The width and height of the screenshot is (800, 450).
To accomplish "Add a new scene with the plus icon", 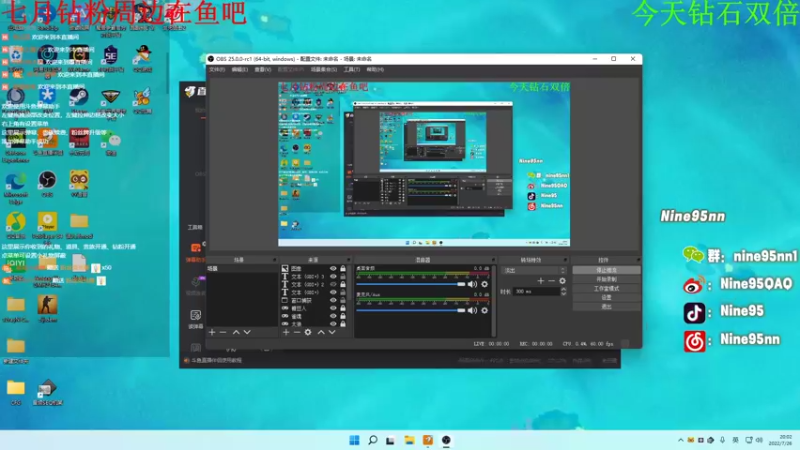I will click(x=212, y=332).
